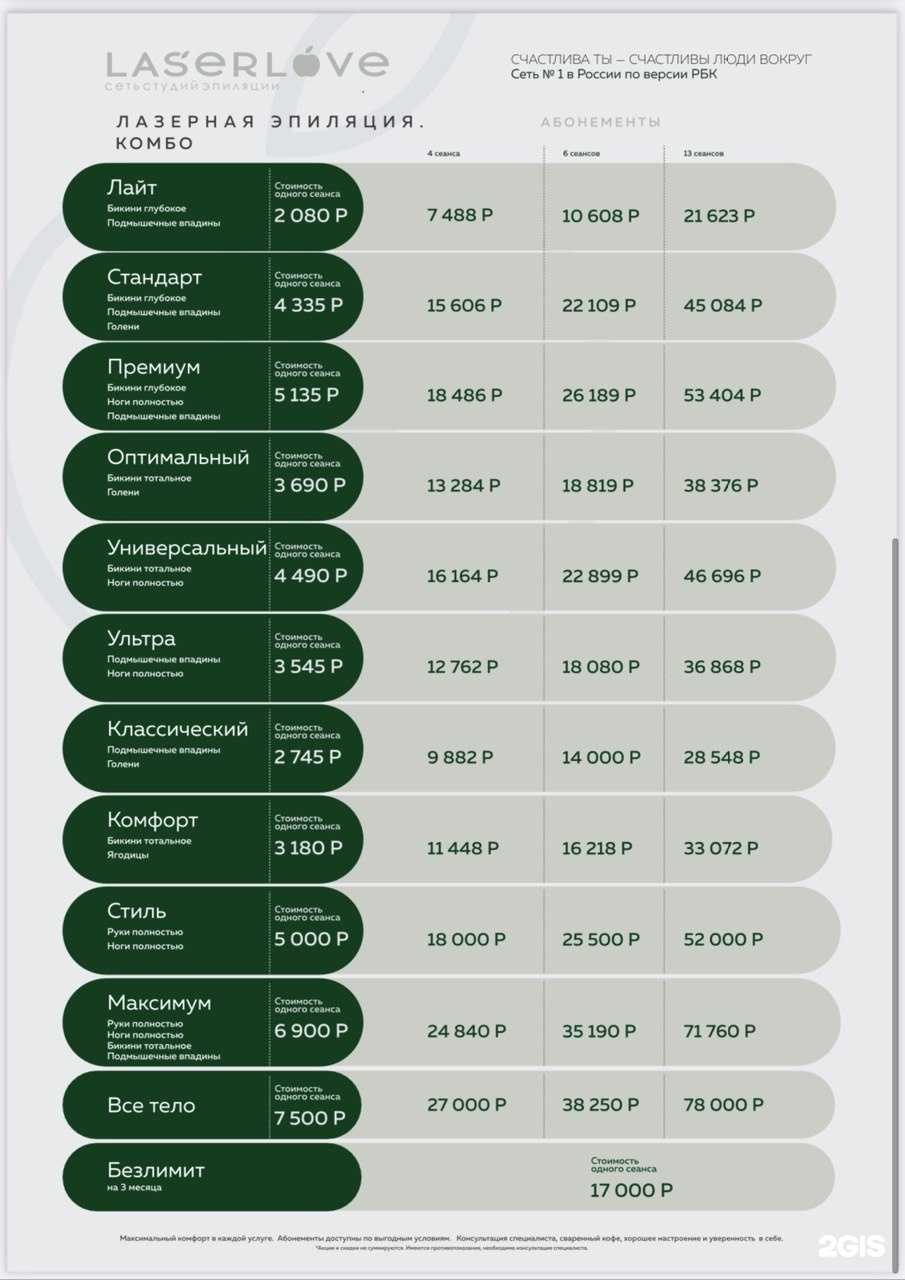Click the 7 488 Р four-session Лайт price
905x1280 pixels.
[460, 215]
